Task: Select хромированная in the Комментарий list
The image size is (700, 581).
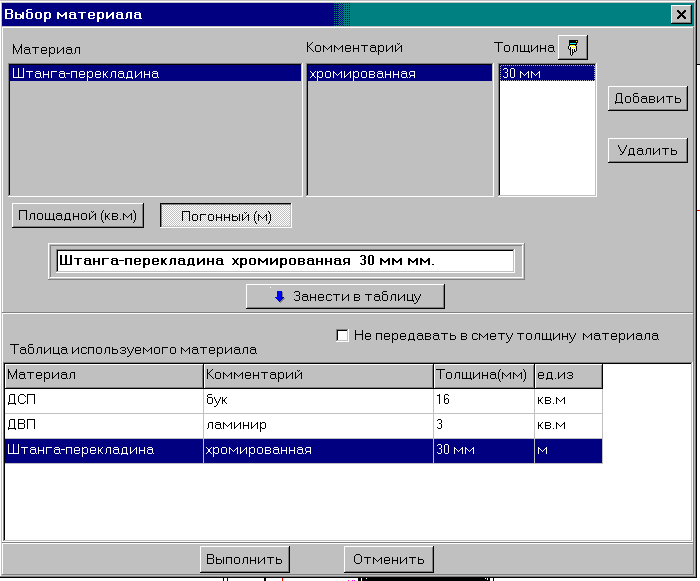Action: [400, 73]
